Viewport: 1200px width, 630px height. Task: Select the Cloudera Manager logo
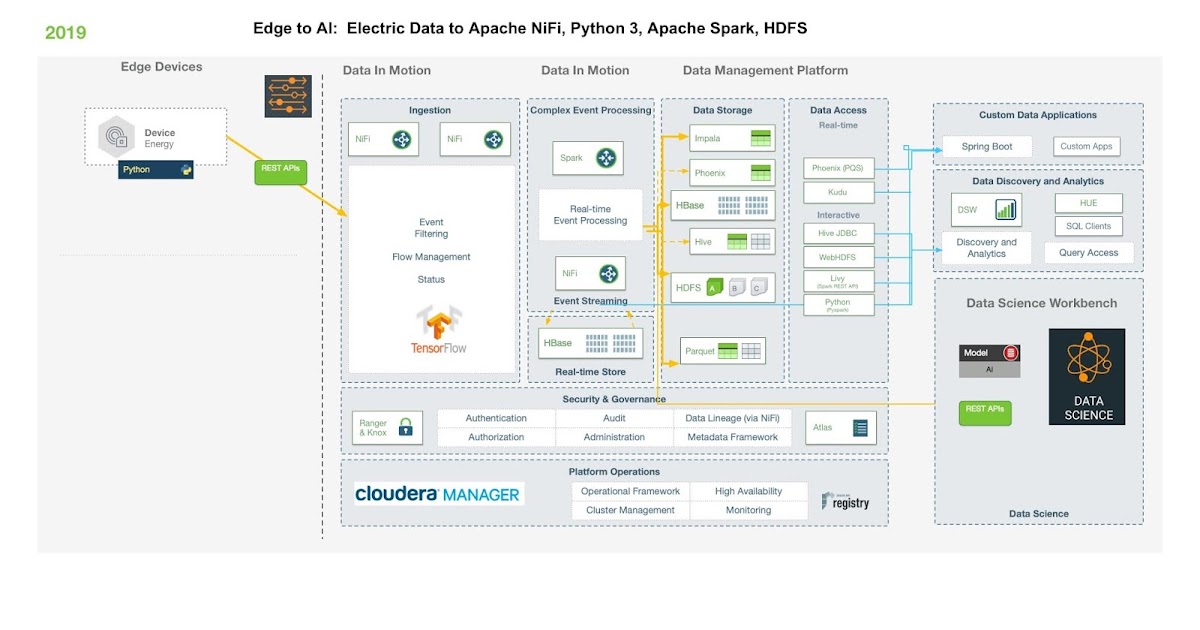click(438, 493)
